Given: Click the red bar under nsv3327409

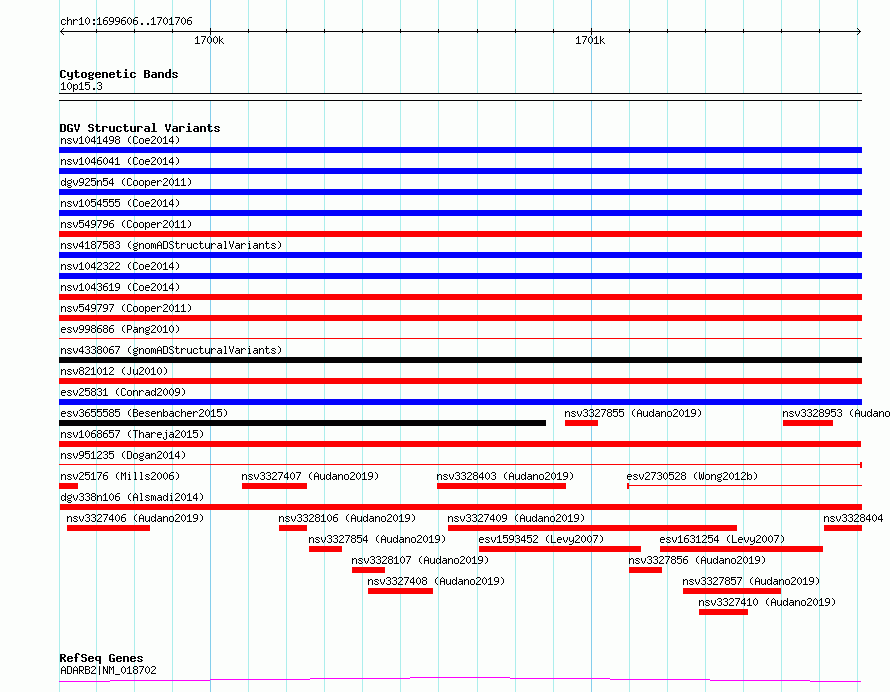Looking at the screenshot, I should [x=592, y=528].
